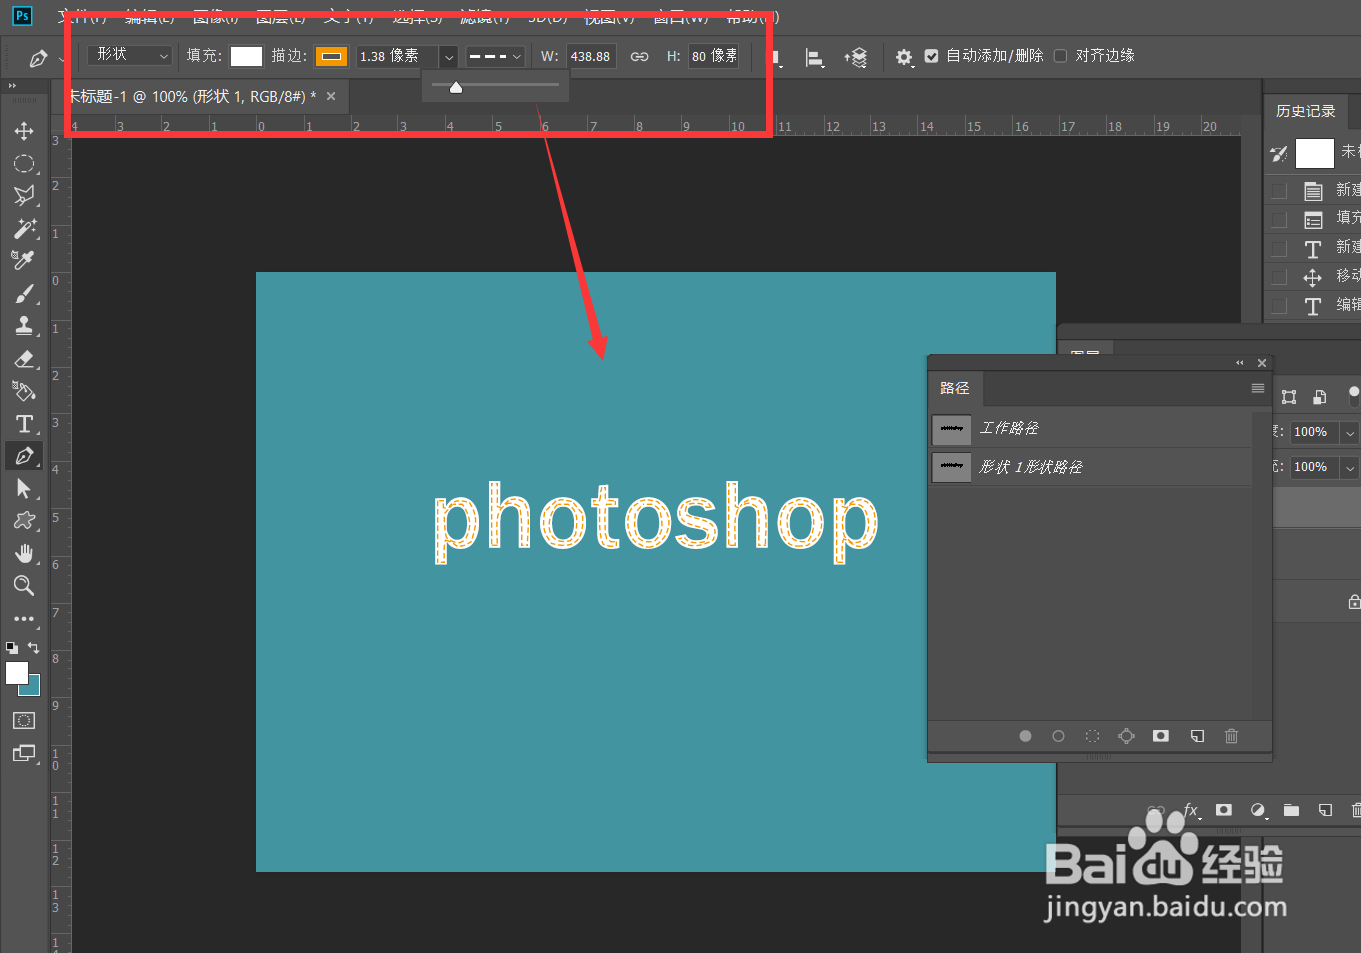This screenshot has height=953, width=1361.
Task: Create new path in Paths panel
Action: tap(1197, 736)
